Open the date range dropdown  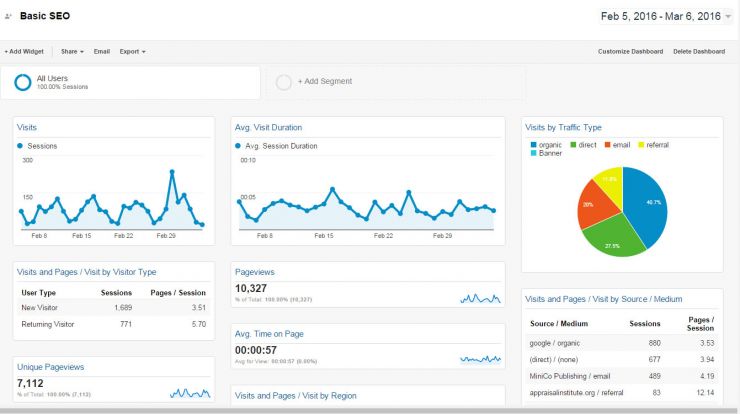pos(728,17)
